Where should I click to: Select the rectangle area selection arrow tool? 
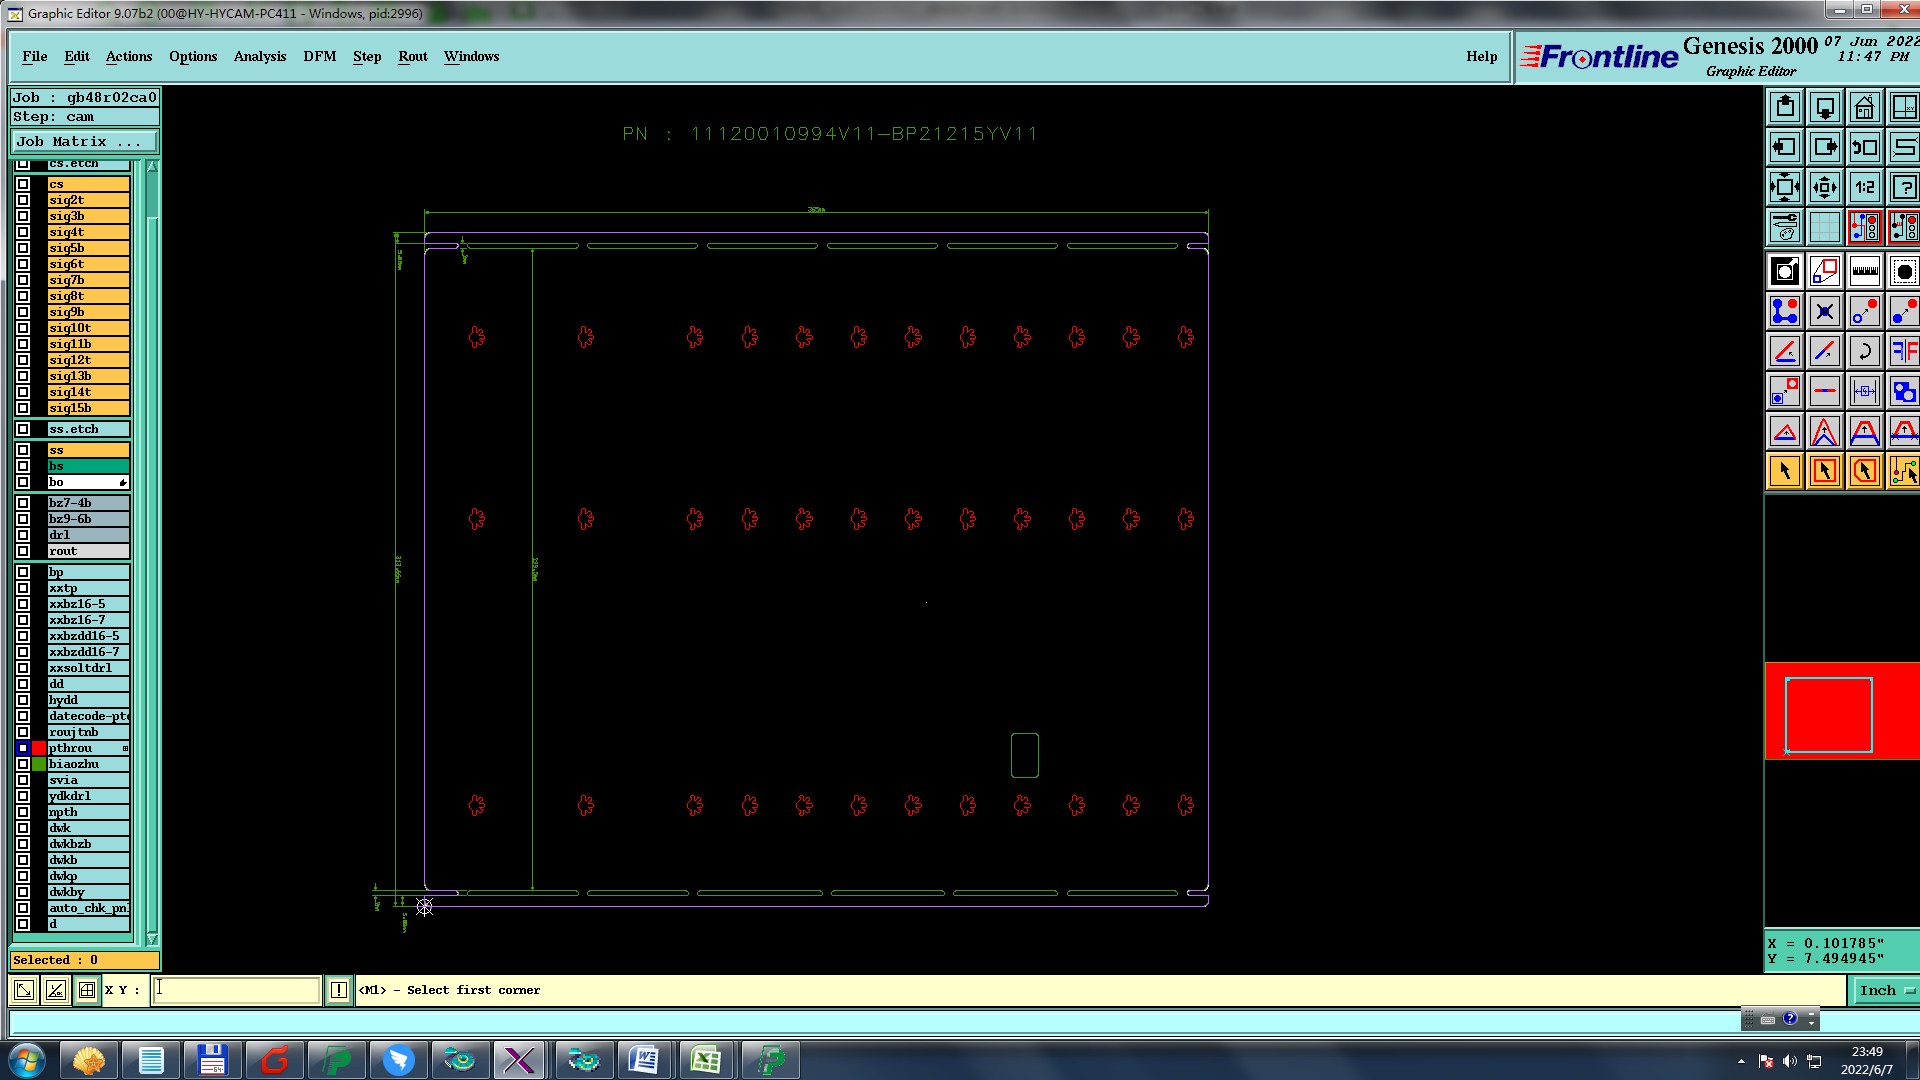click(1825, 471)
